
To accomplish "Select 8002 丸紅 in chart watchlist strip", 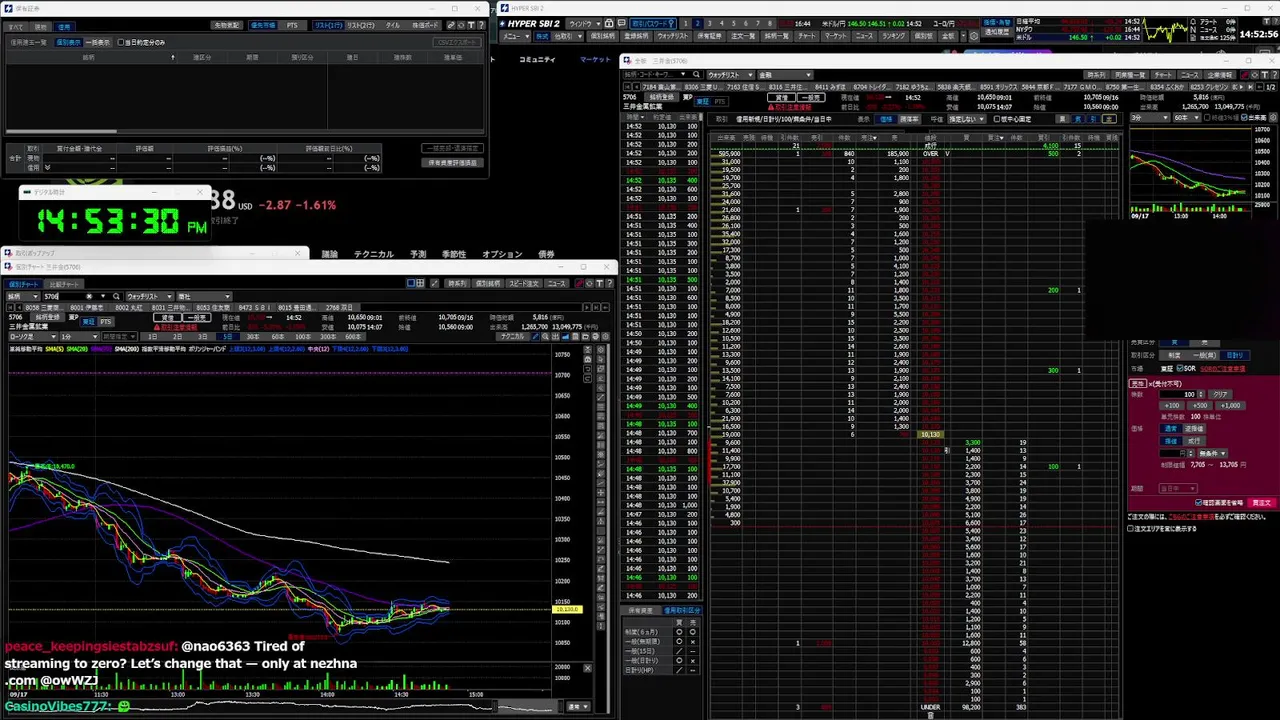I will pyautogui.click(x=129, y=307).
